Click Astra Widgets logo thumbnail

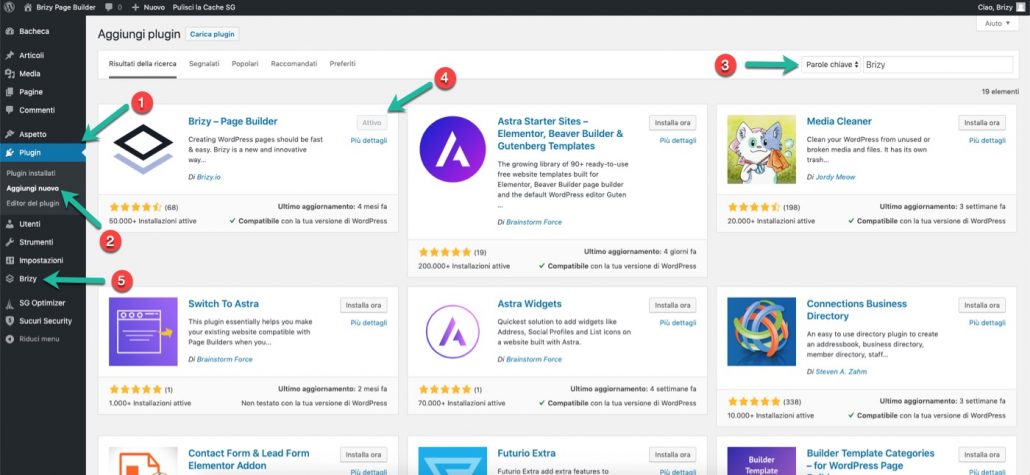click(x=453, y=332)
